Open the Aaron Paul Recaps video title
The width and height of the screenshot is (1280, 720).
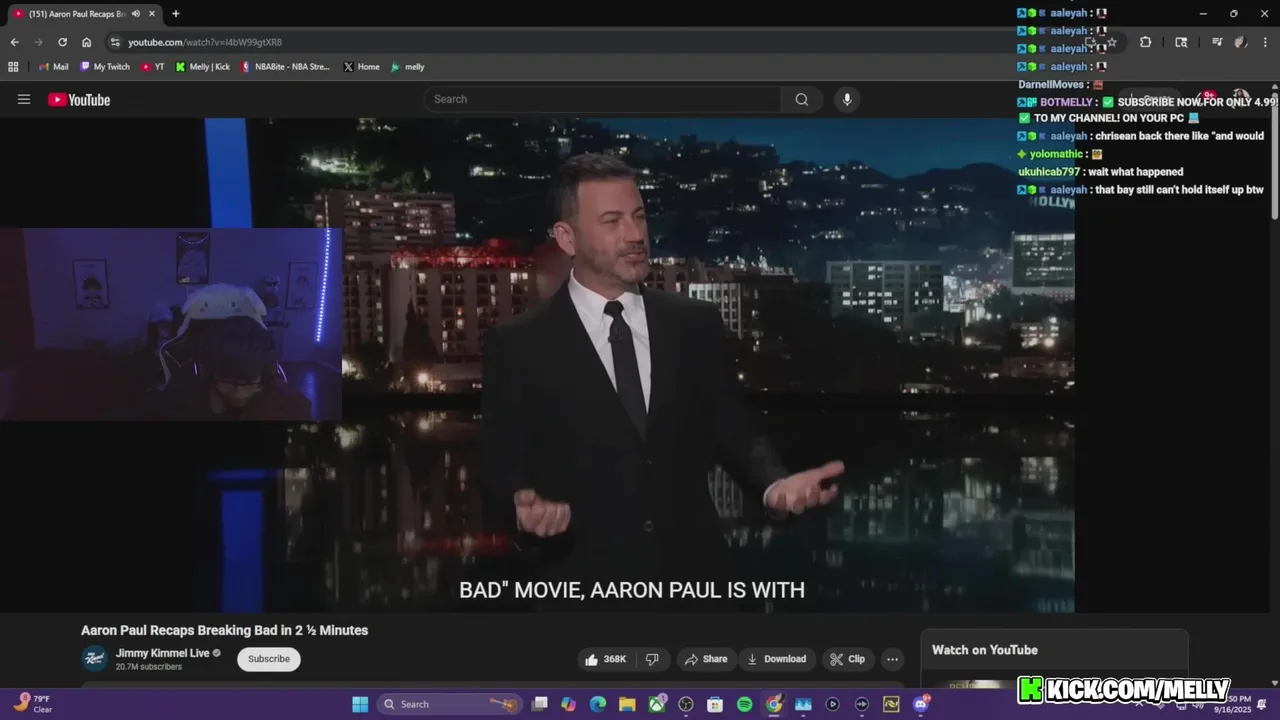(224, 630)
